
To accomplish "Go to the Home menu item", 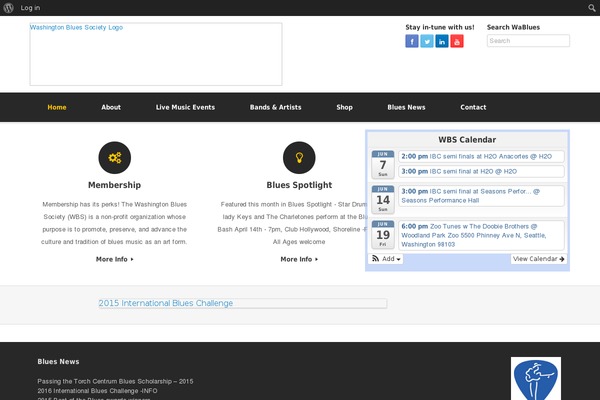I will click(57, 107).
